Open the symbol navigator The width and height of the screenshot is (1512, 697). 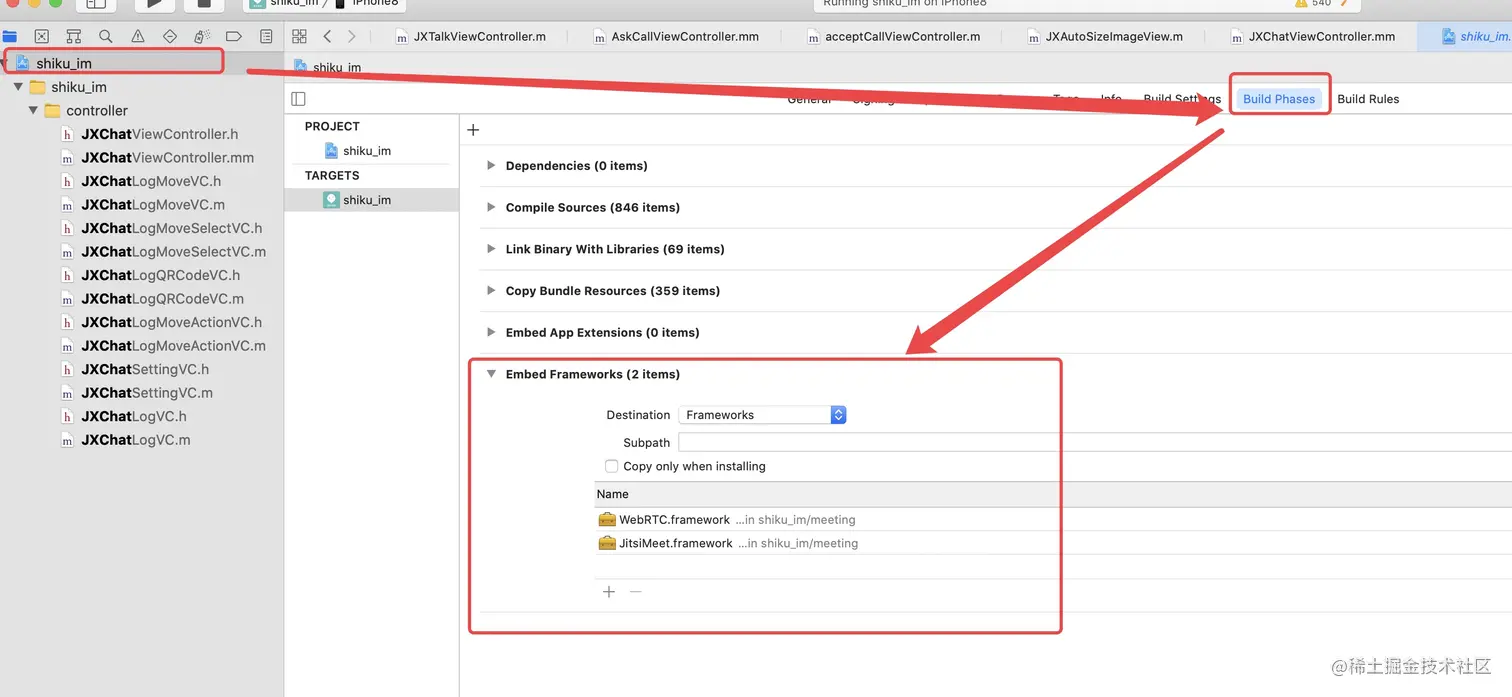[74, 36]
